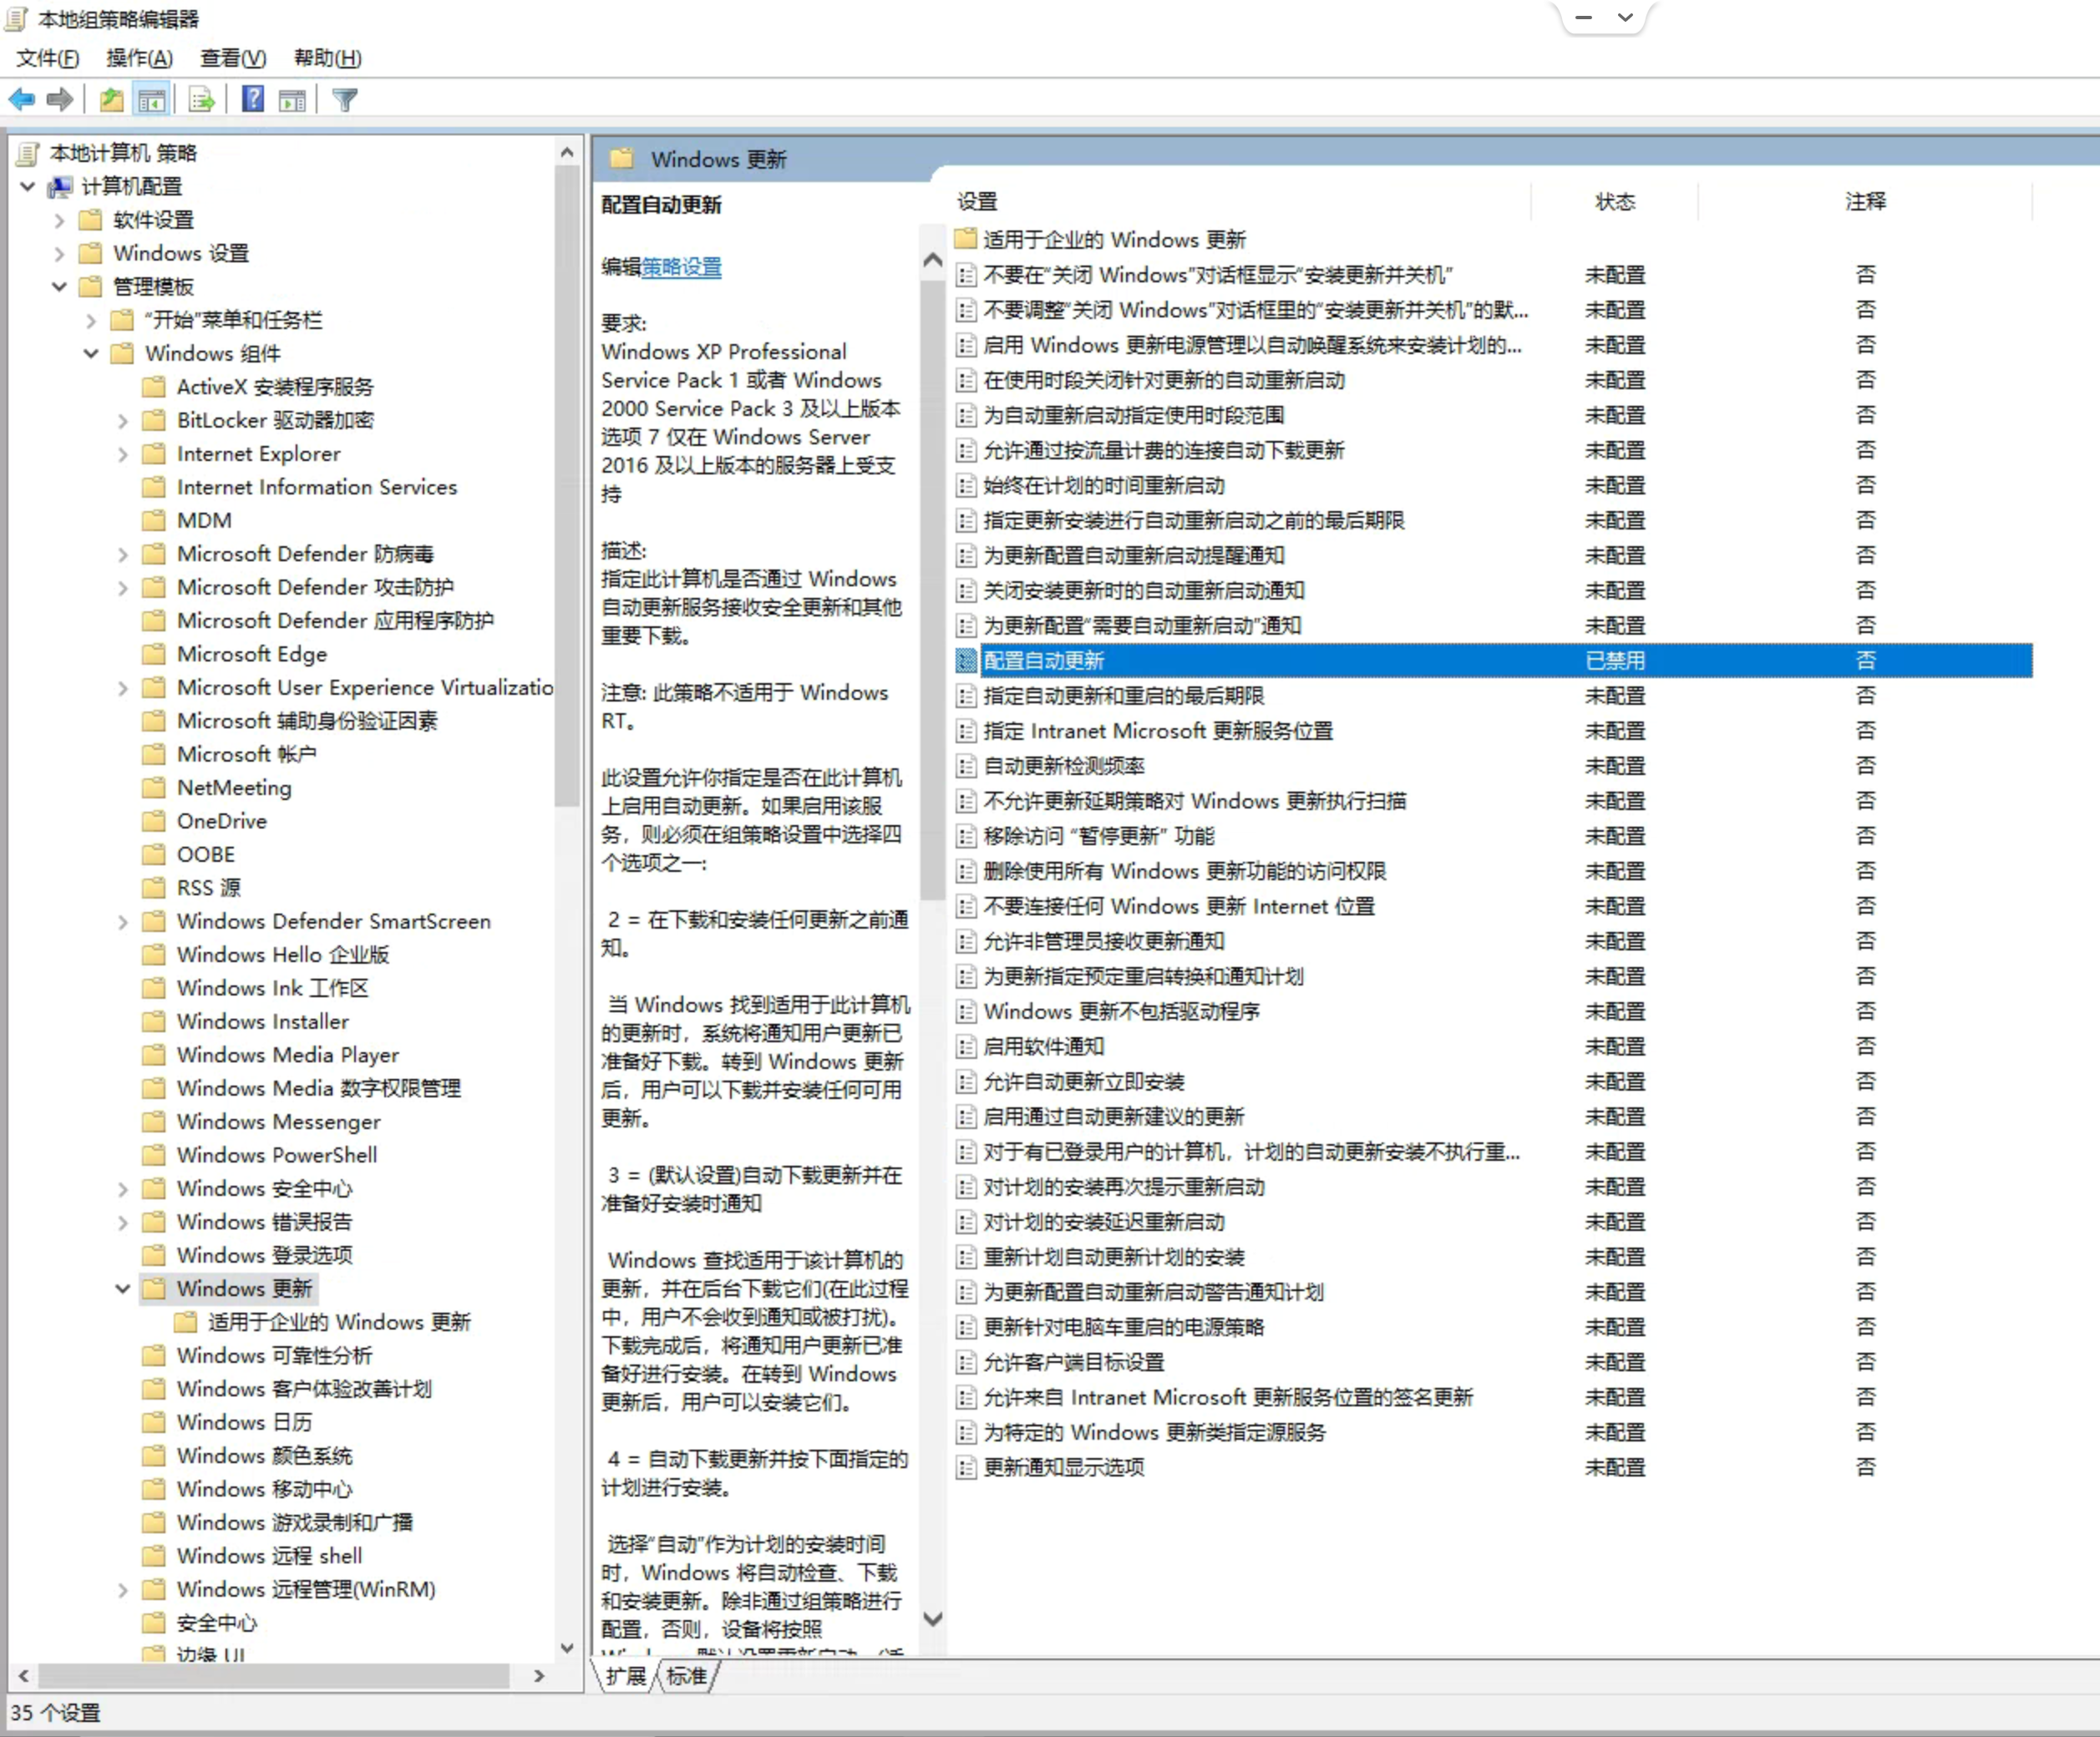Collapse the Windows 更新 tree node
Image resolution: width=2100 pixels, height=1737 pixels.
[x=122, y=1289]
